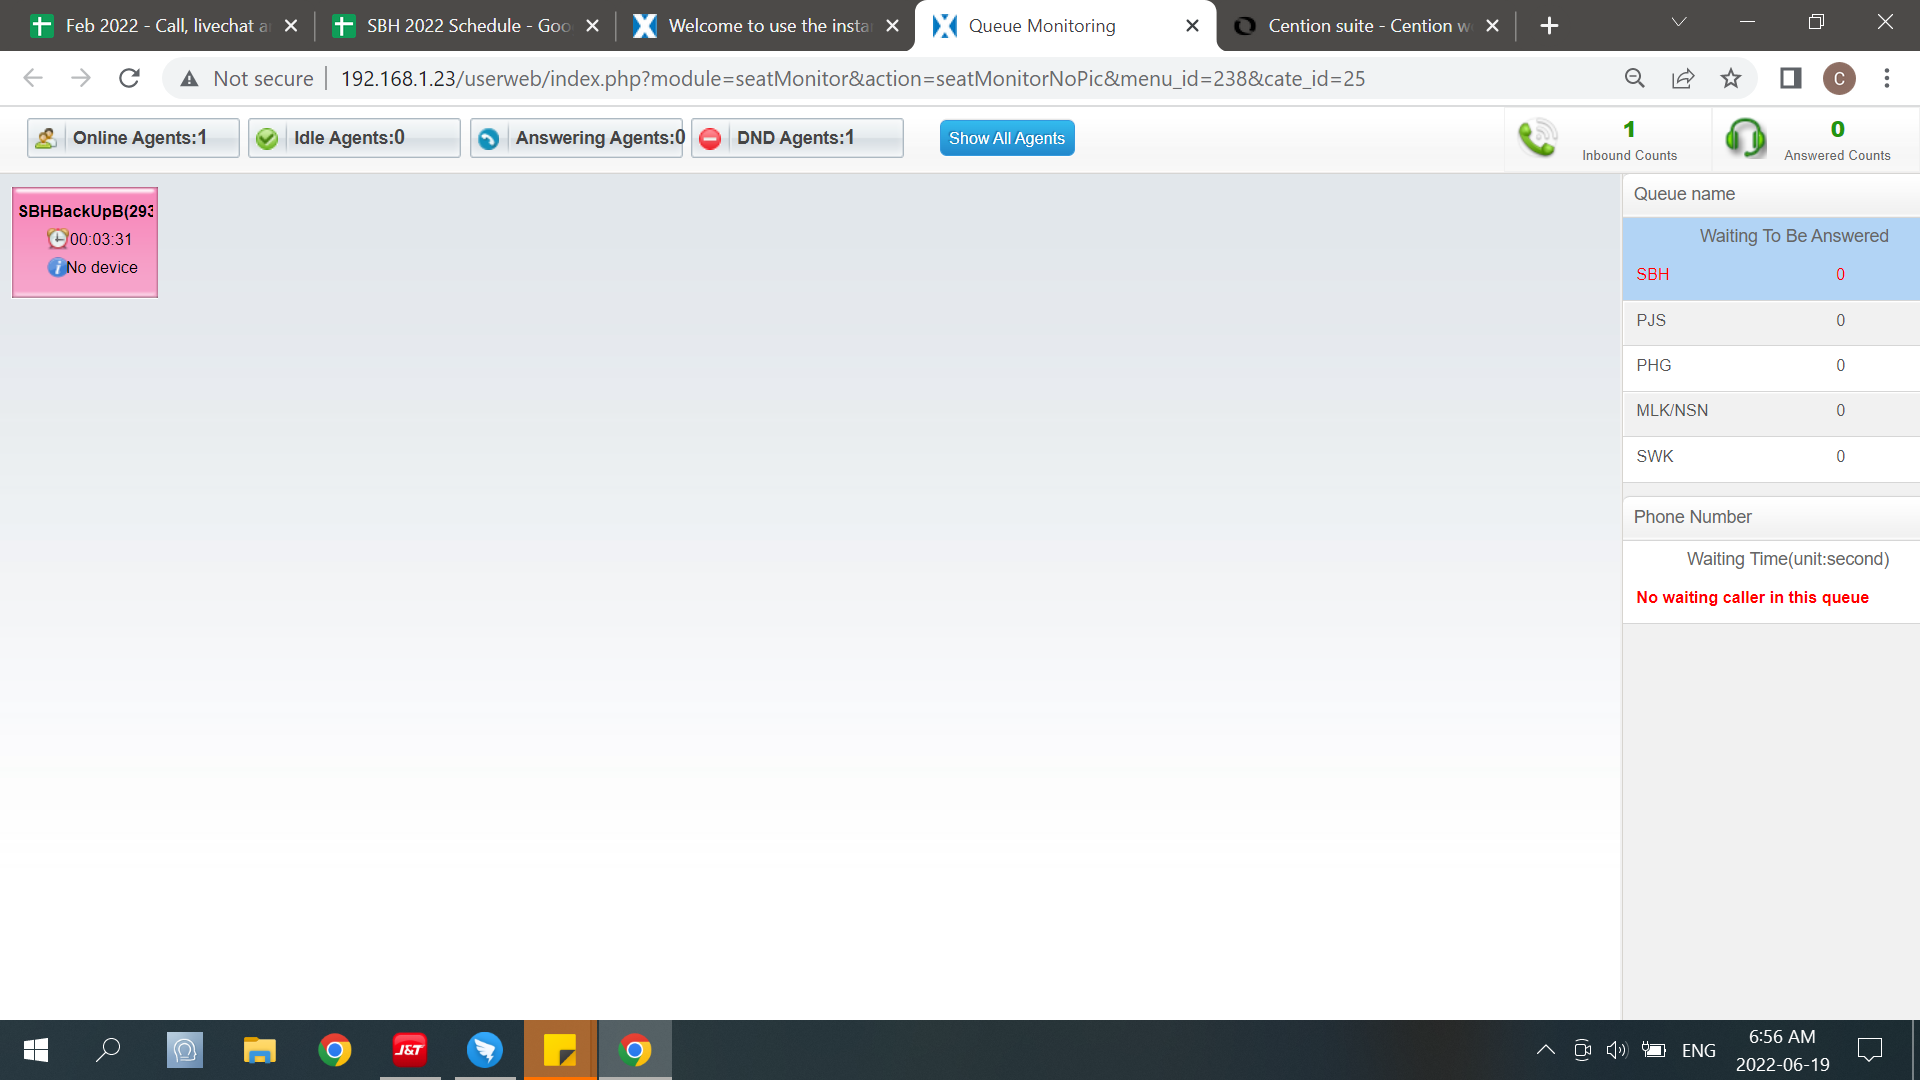Click the Answering Agents:0 filter

click(576, 138)
